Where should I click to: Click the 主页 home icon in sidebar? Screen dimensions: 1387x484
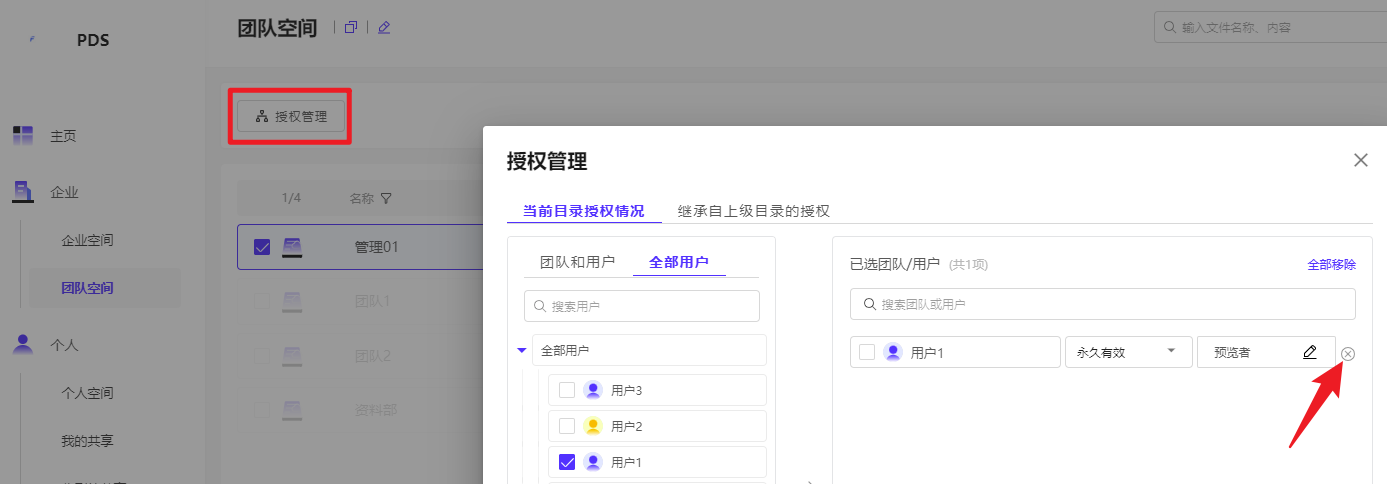pos(23,136)
